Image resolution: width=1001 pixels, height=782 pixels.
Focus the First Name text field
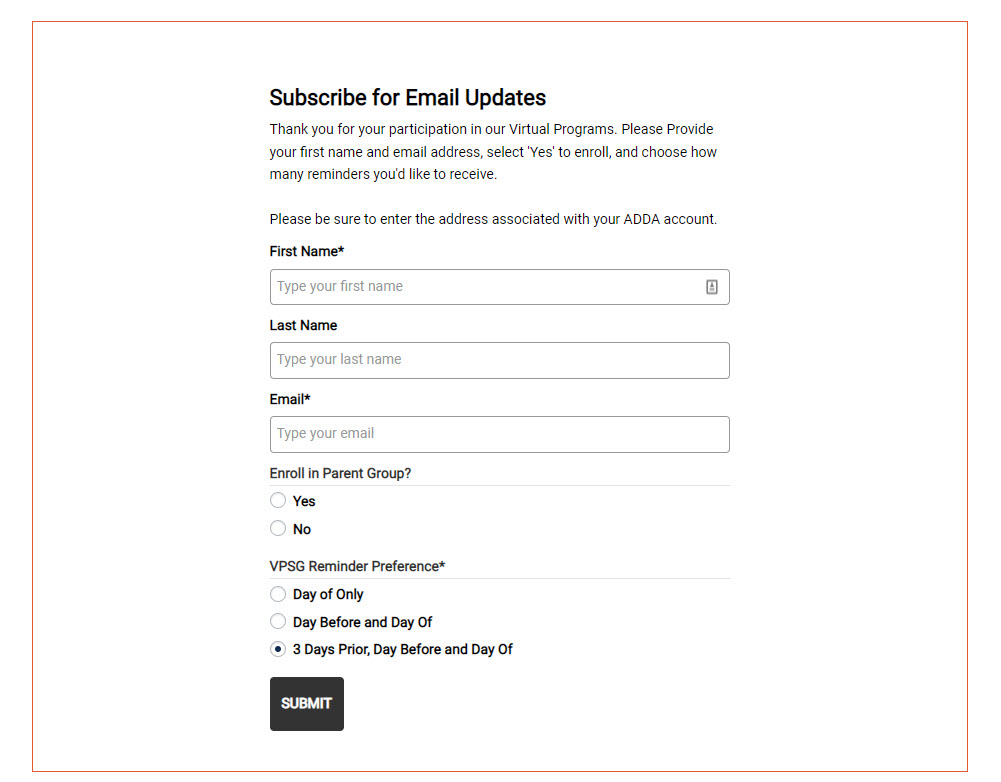point(485,287)
